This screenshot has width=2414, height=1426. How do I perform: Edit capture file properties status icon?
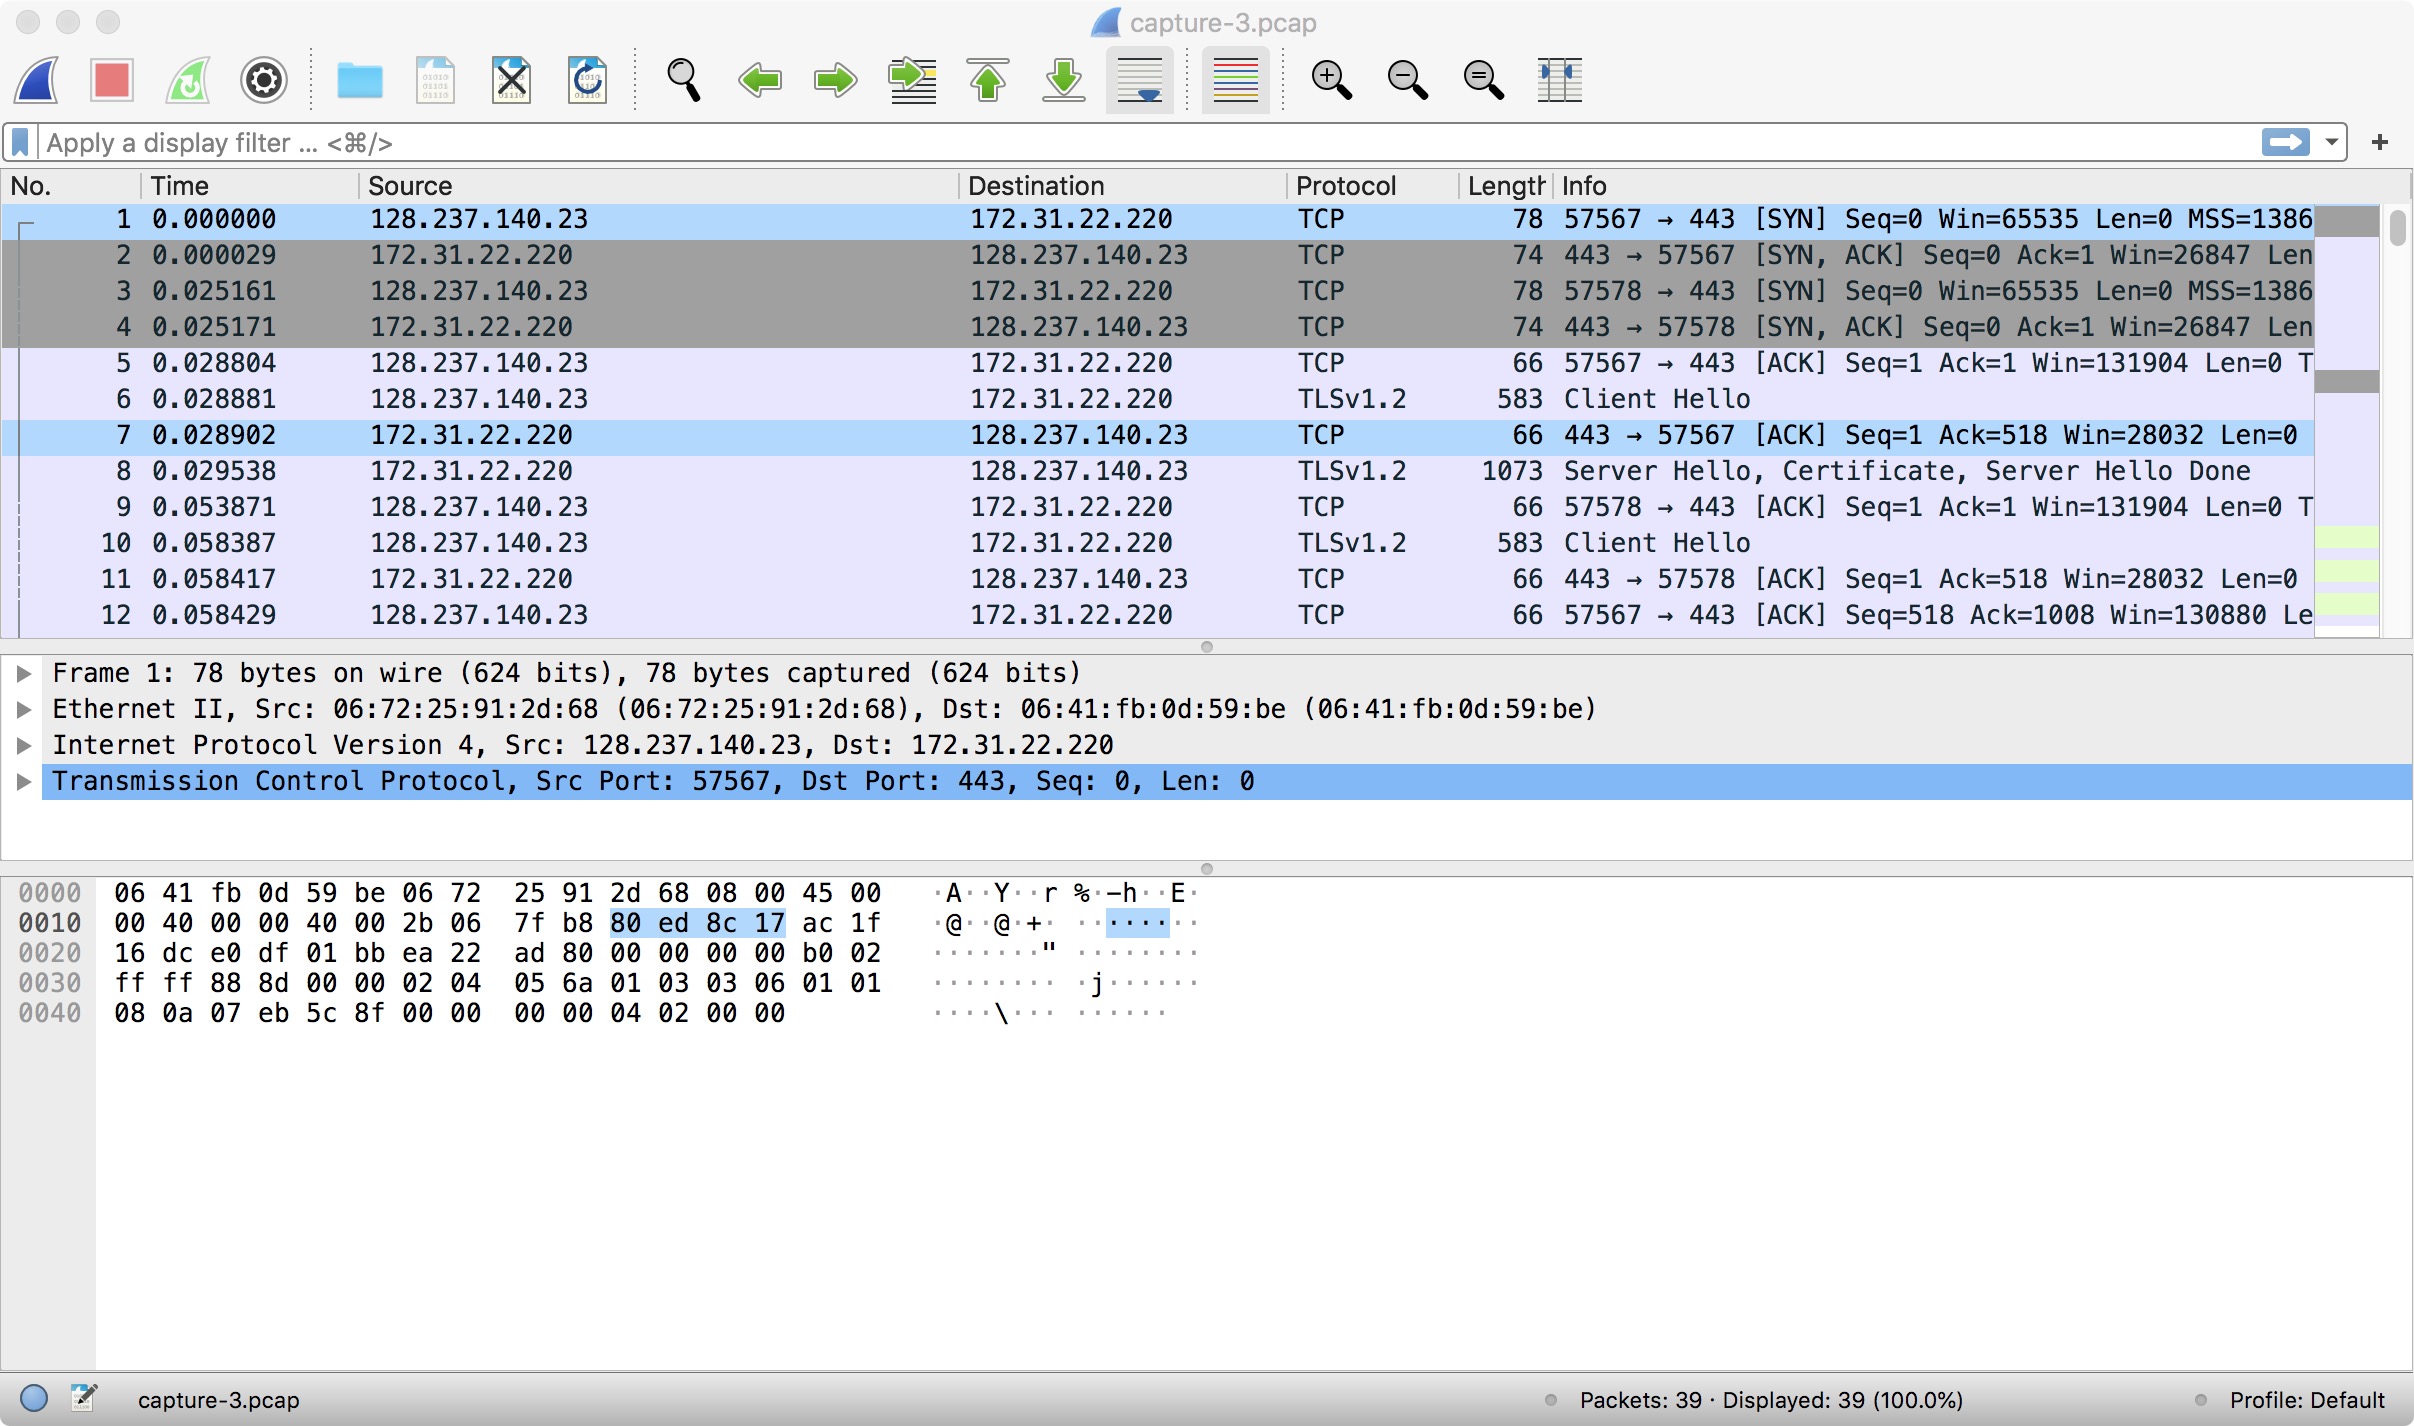[x=84, y=1398]
